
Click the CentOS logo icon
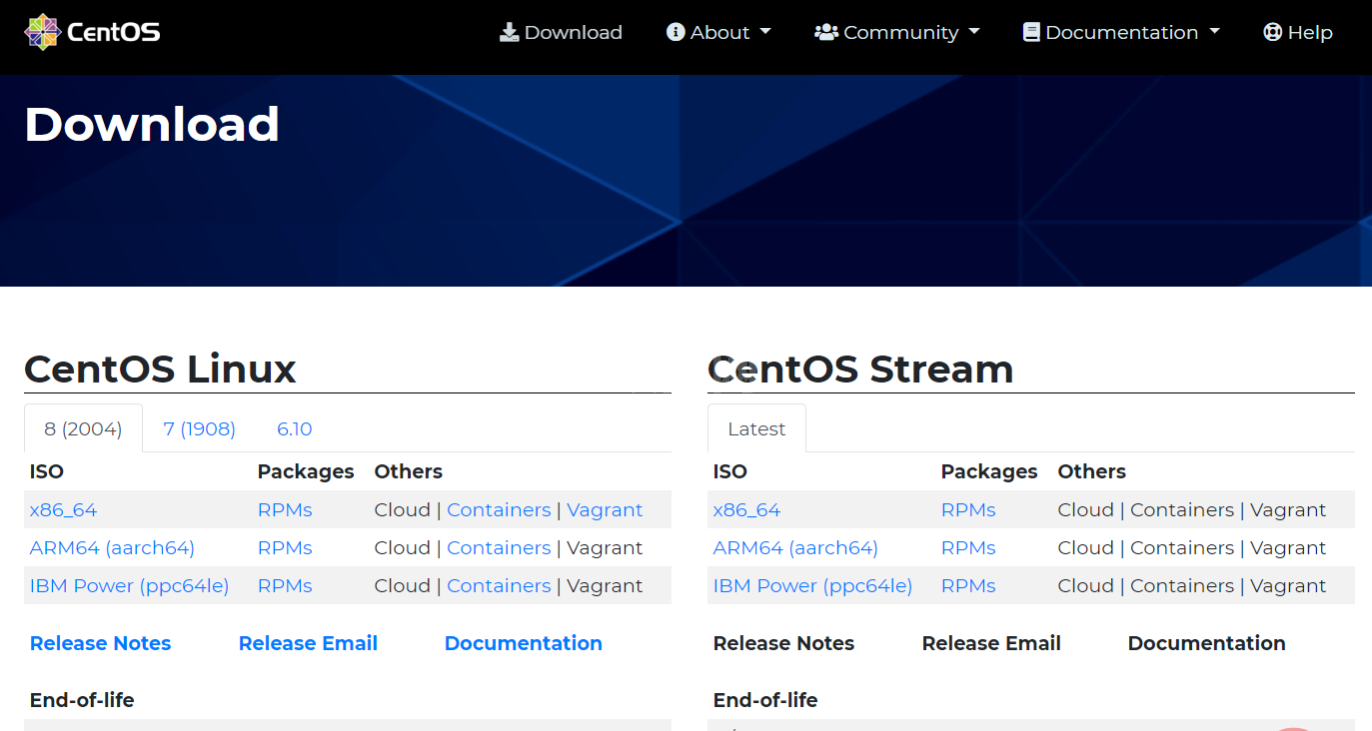[x=42, y=32]
